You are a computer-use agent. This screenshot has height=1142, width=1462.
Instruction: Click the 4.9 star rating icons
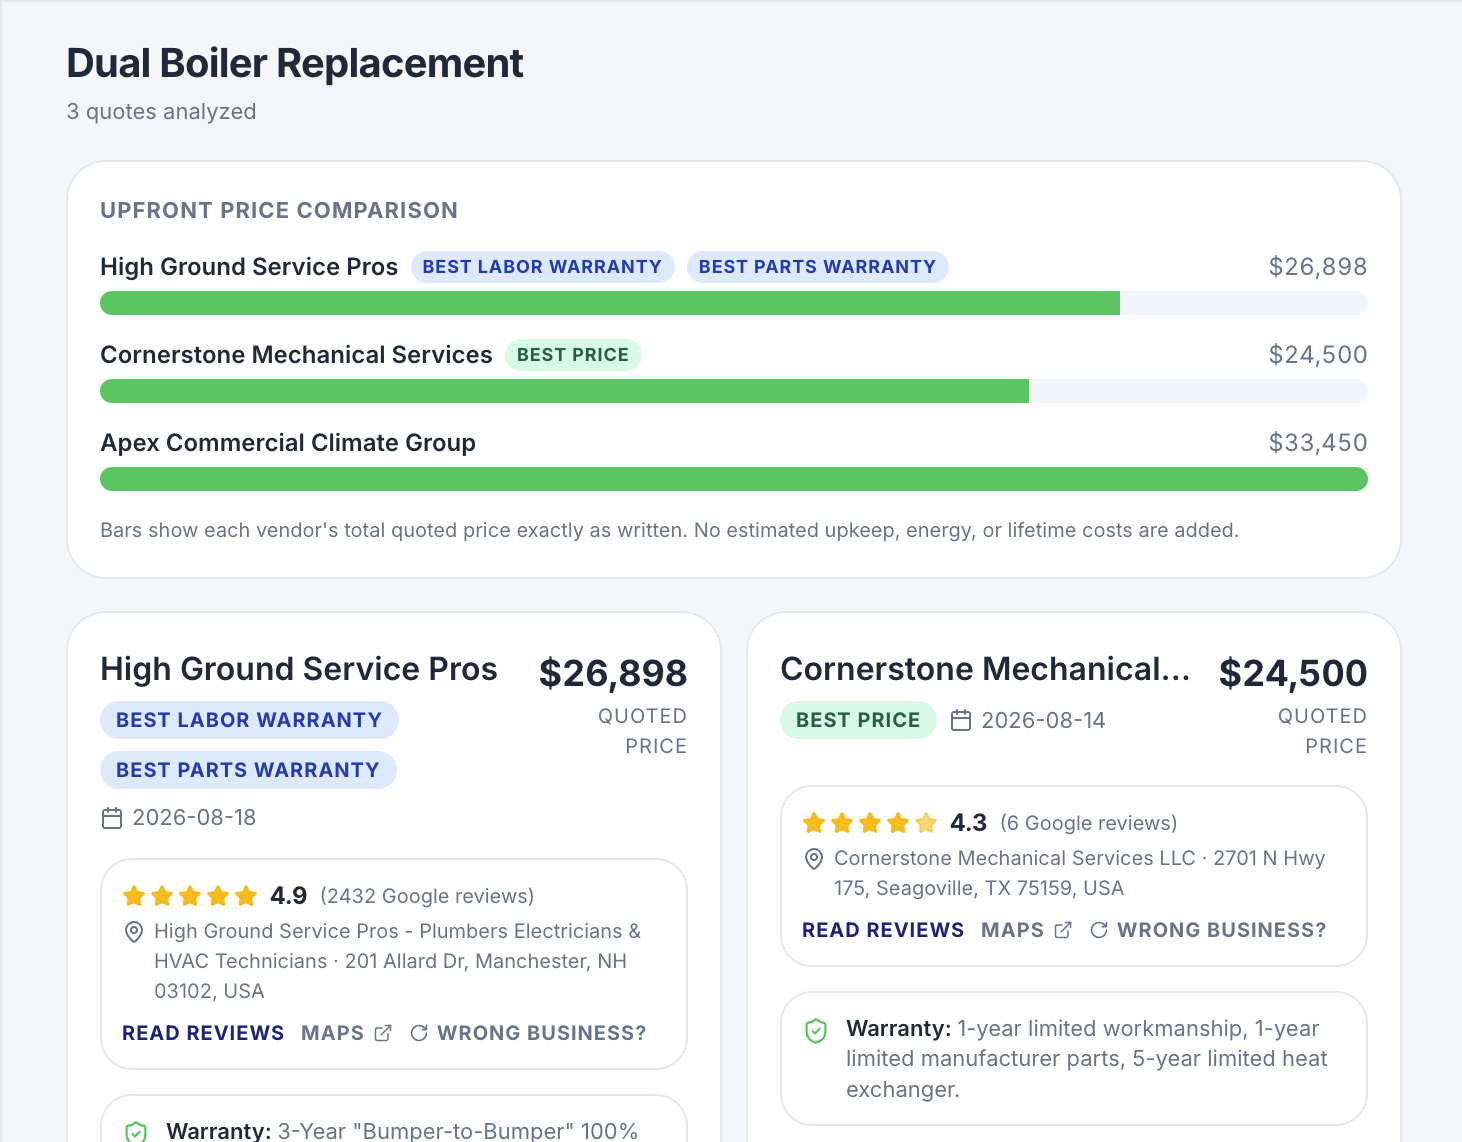[x=190, y=896]
